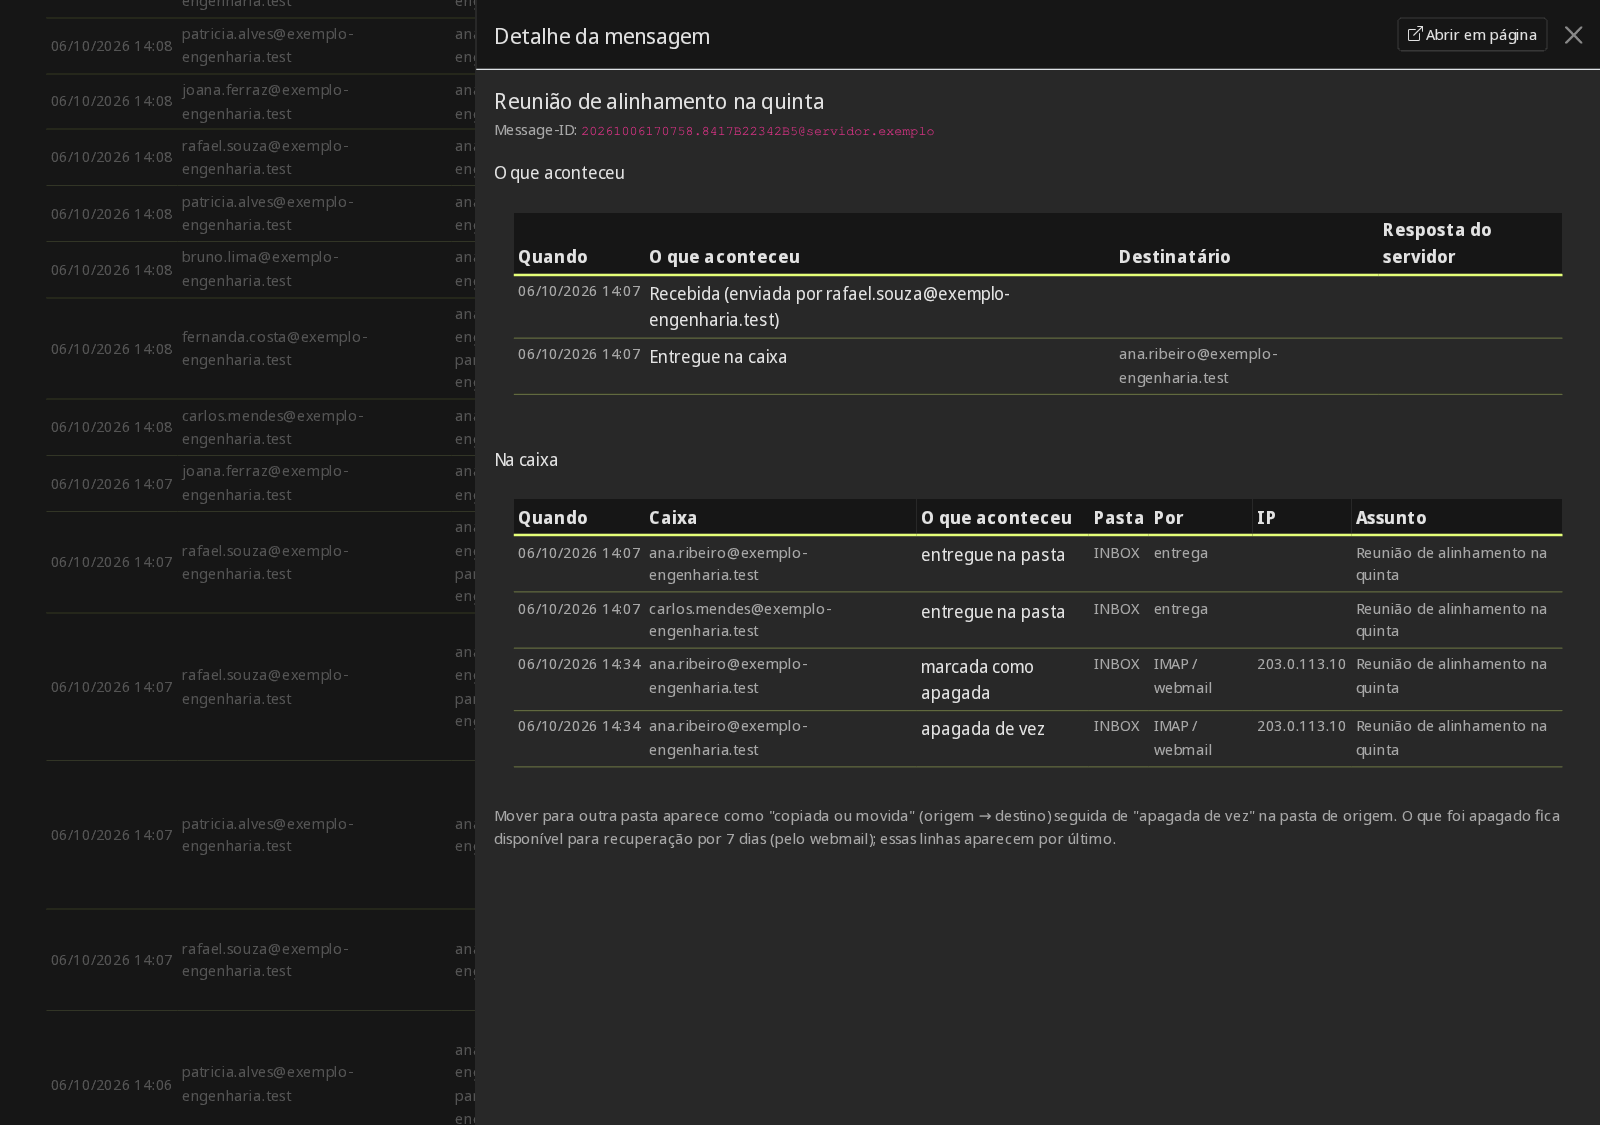
Task: Click the 'marcada como apagada' event
Action: (x=977, y=680)
